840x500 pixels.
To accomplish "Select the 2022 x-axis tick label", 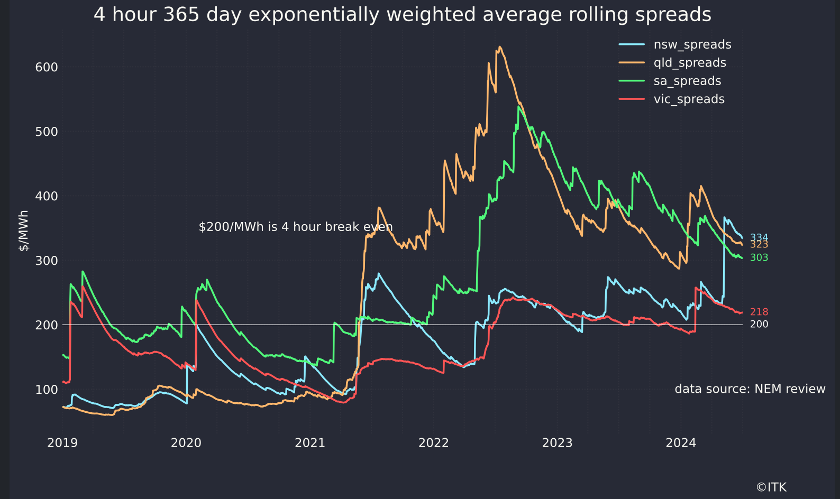I will [x=433, y=443].
